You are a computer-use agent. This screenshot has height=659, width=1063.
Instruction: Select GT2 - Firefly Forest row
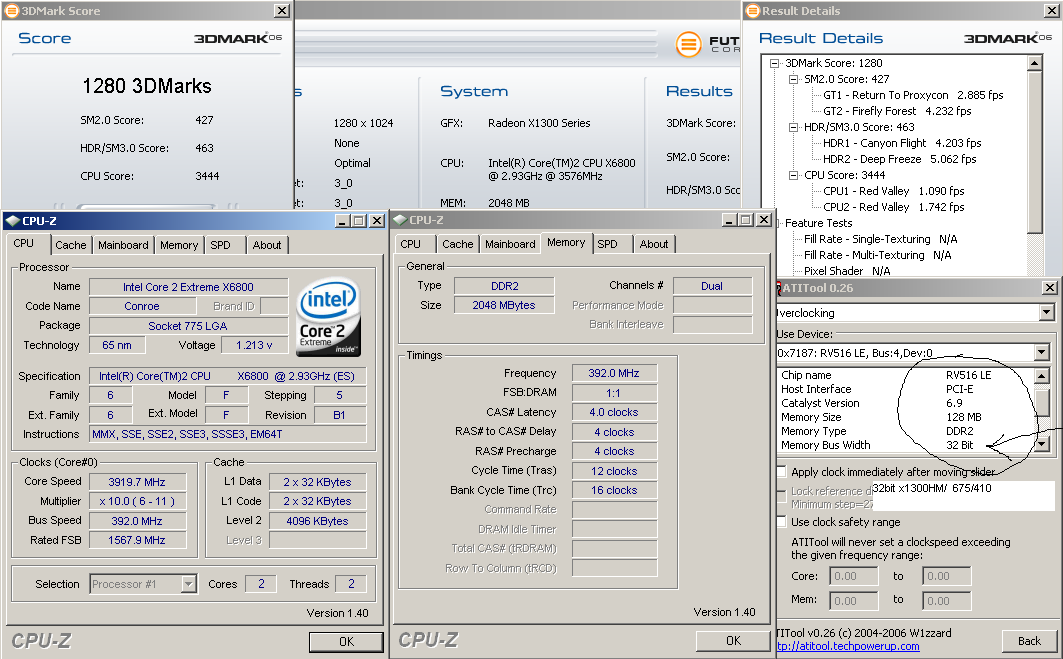(x=897, y=111)
